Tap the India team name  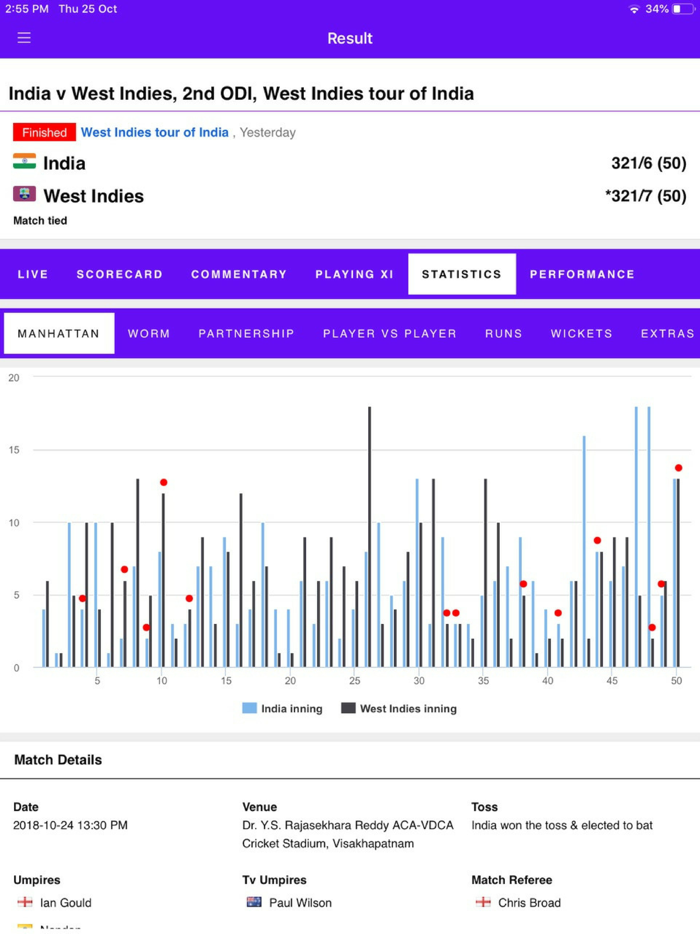click(x=64, y=163)
